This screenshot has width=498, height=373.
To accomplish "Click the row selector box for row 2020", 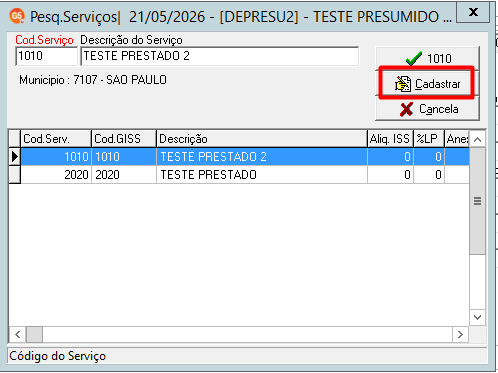I will click(15, 175).
